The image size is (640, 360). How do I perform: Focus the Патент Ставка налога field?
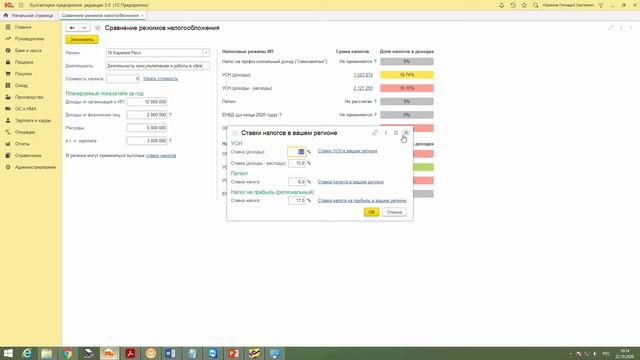click(297, 182)
